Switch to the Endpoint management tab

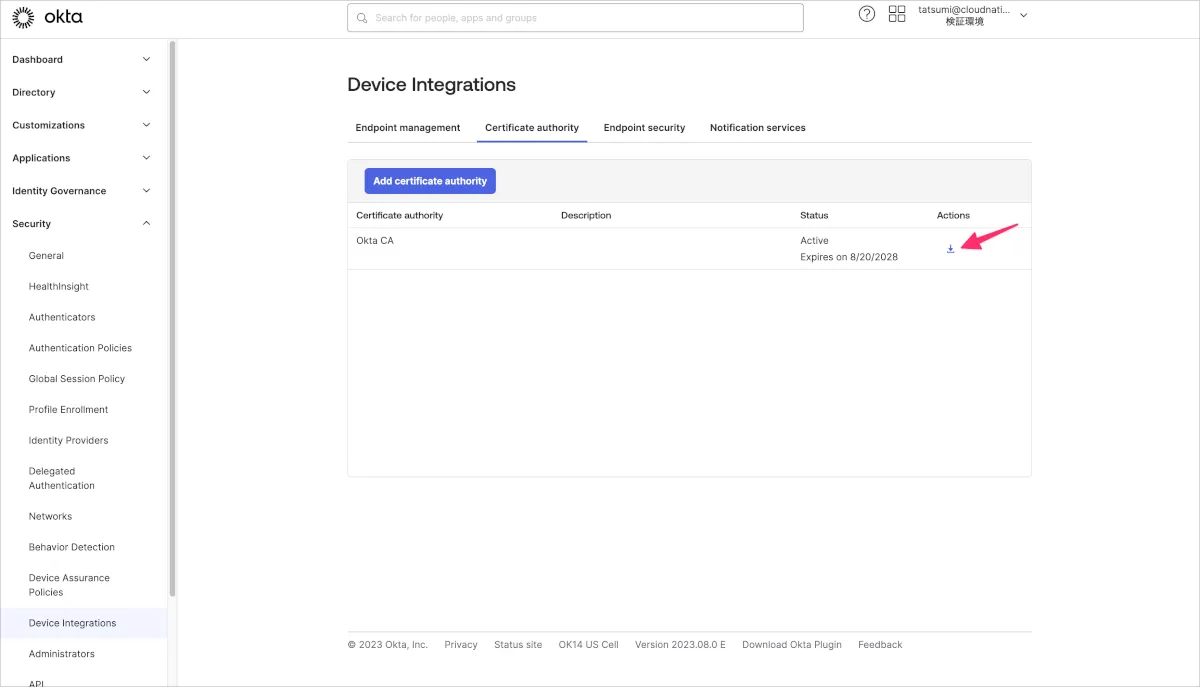(408, 128)
